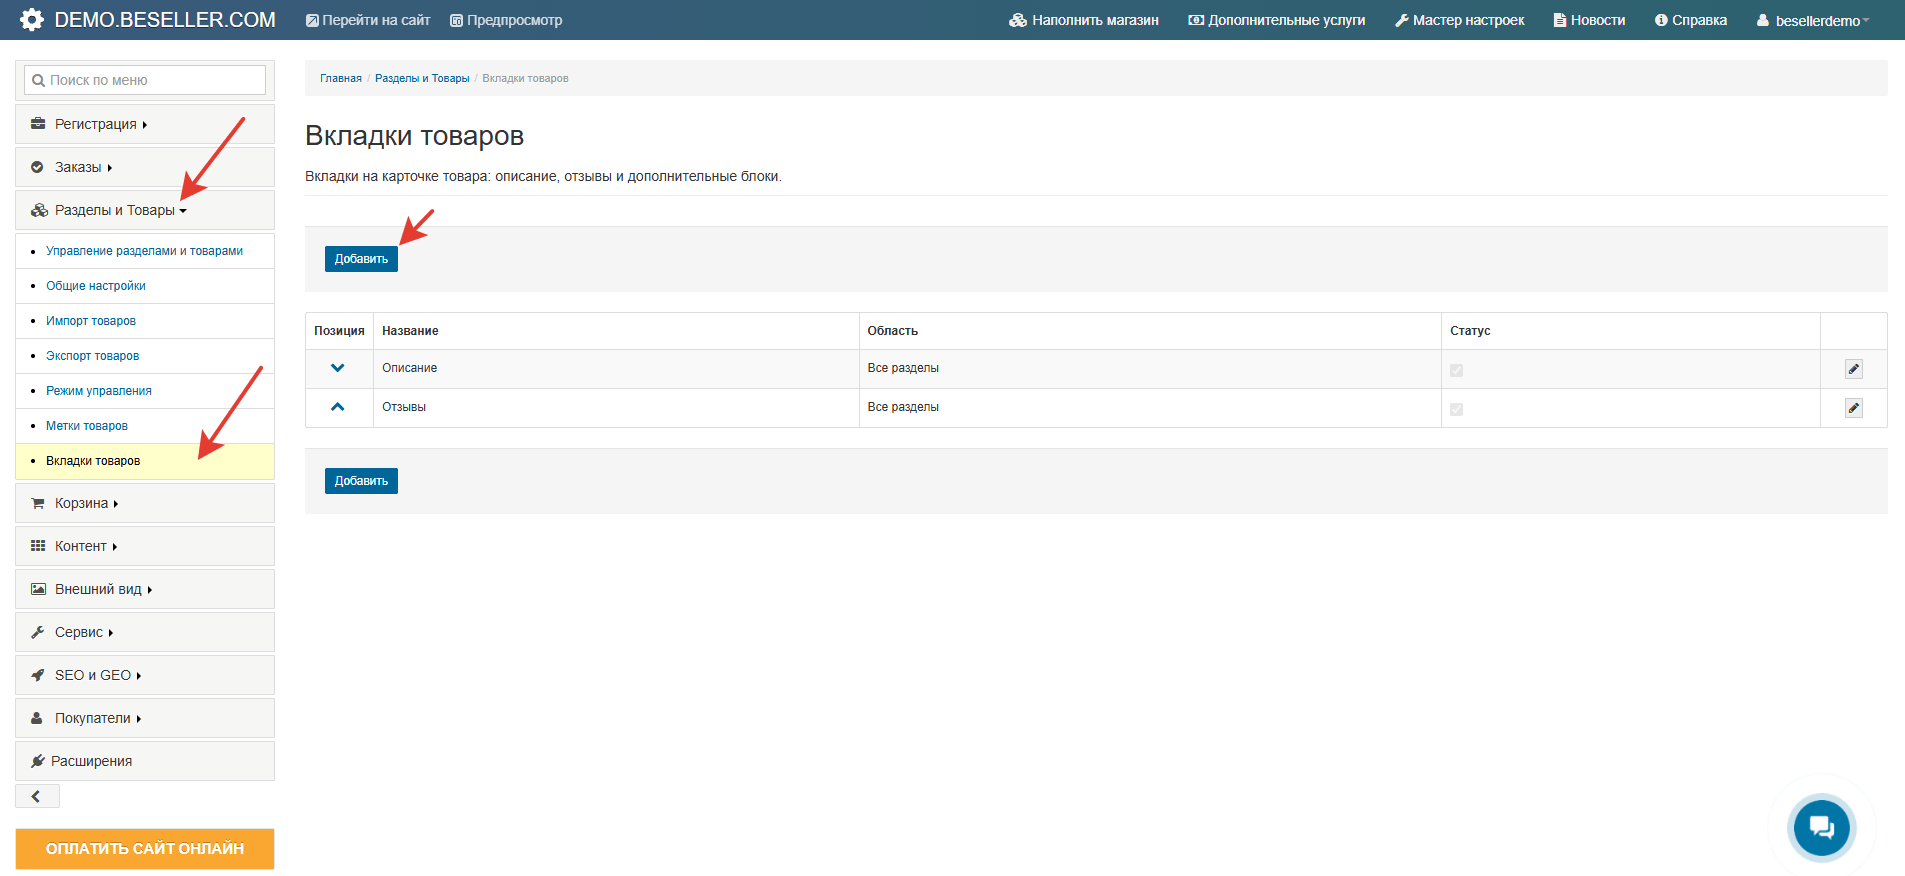Viewport: 1905px width, 876px height.
Task: Open Экспорт товаров menu item
Action: tap(93, 356)
